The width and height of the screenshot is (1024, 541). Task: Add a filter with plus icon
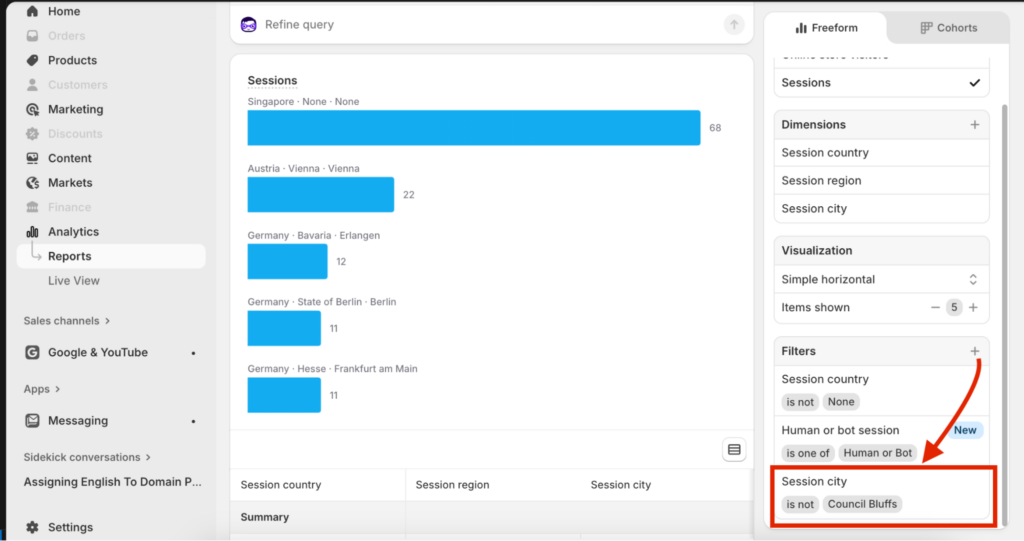[974, 352]
